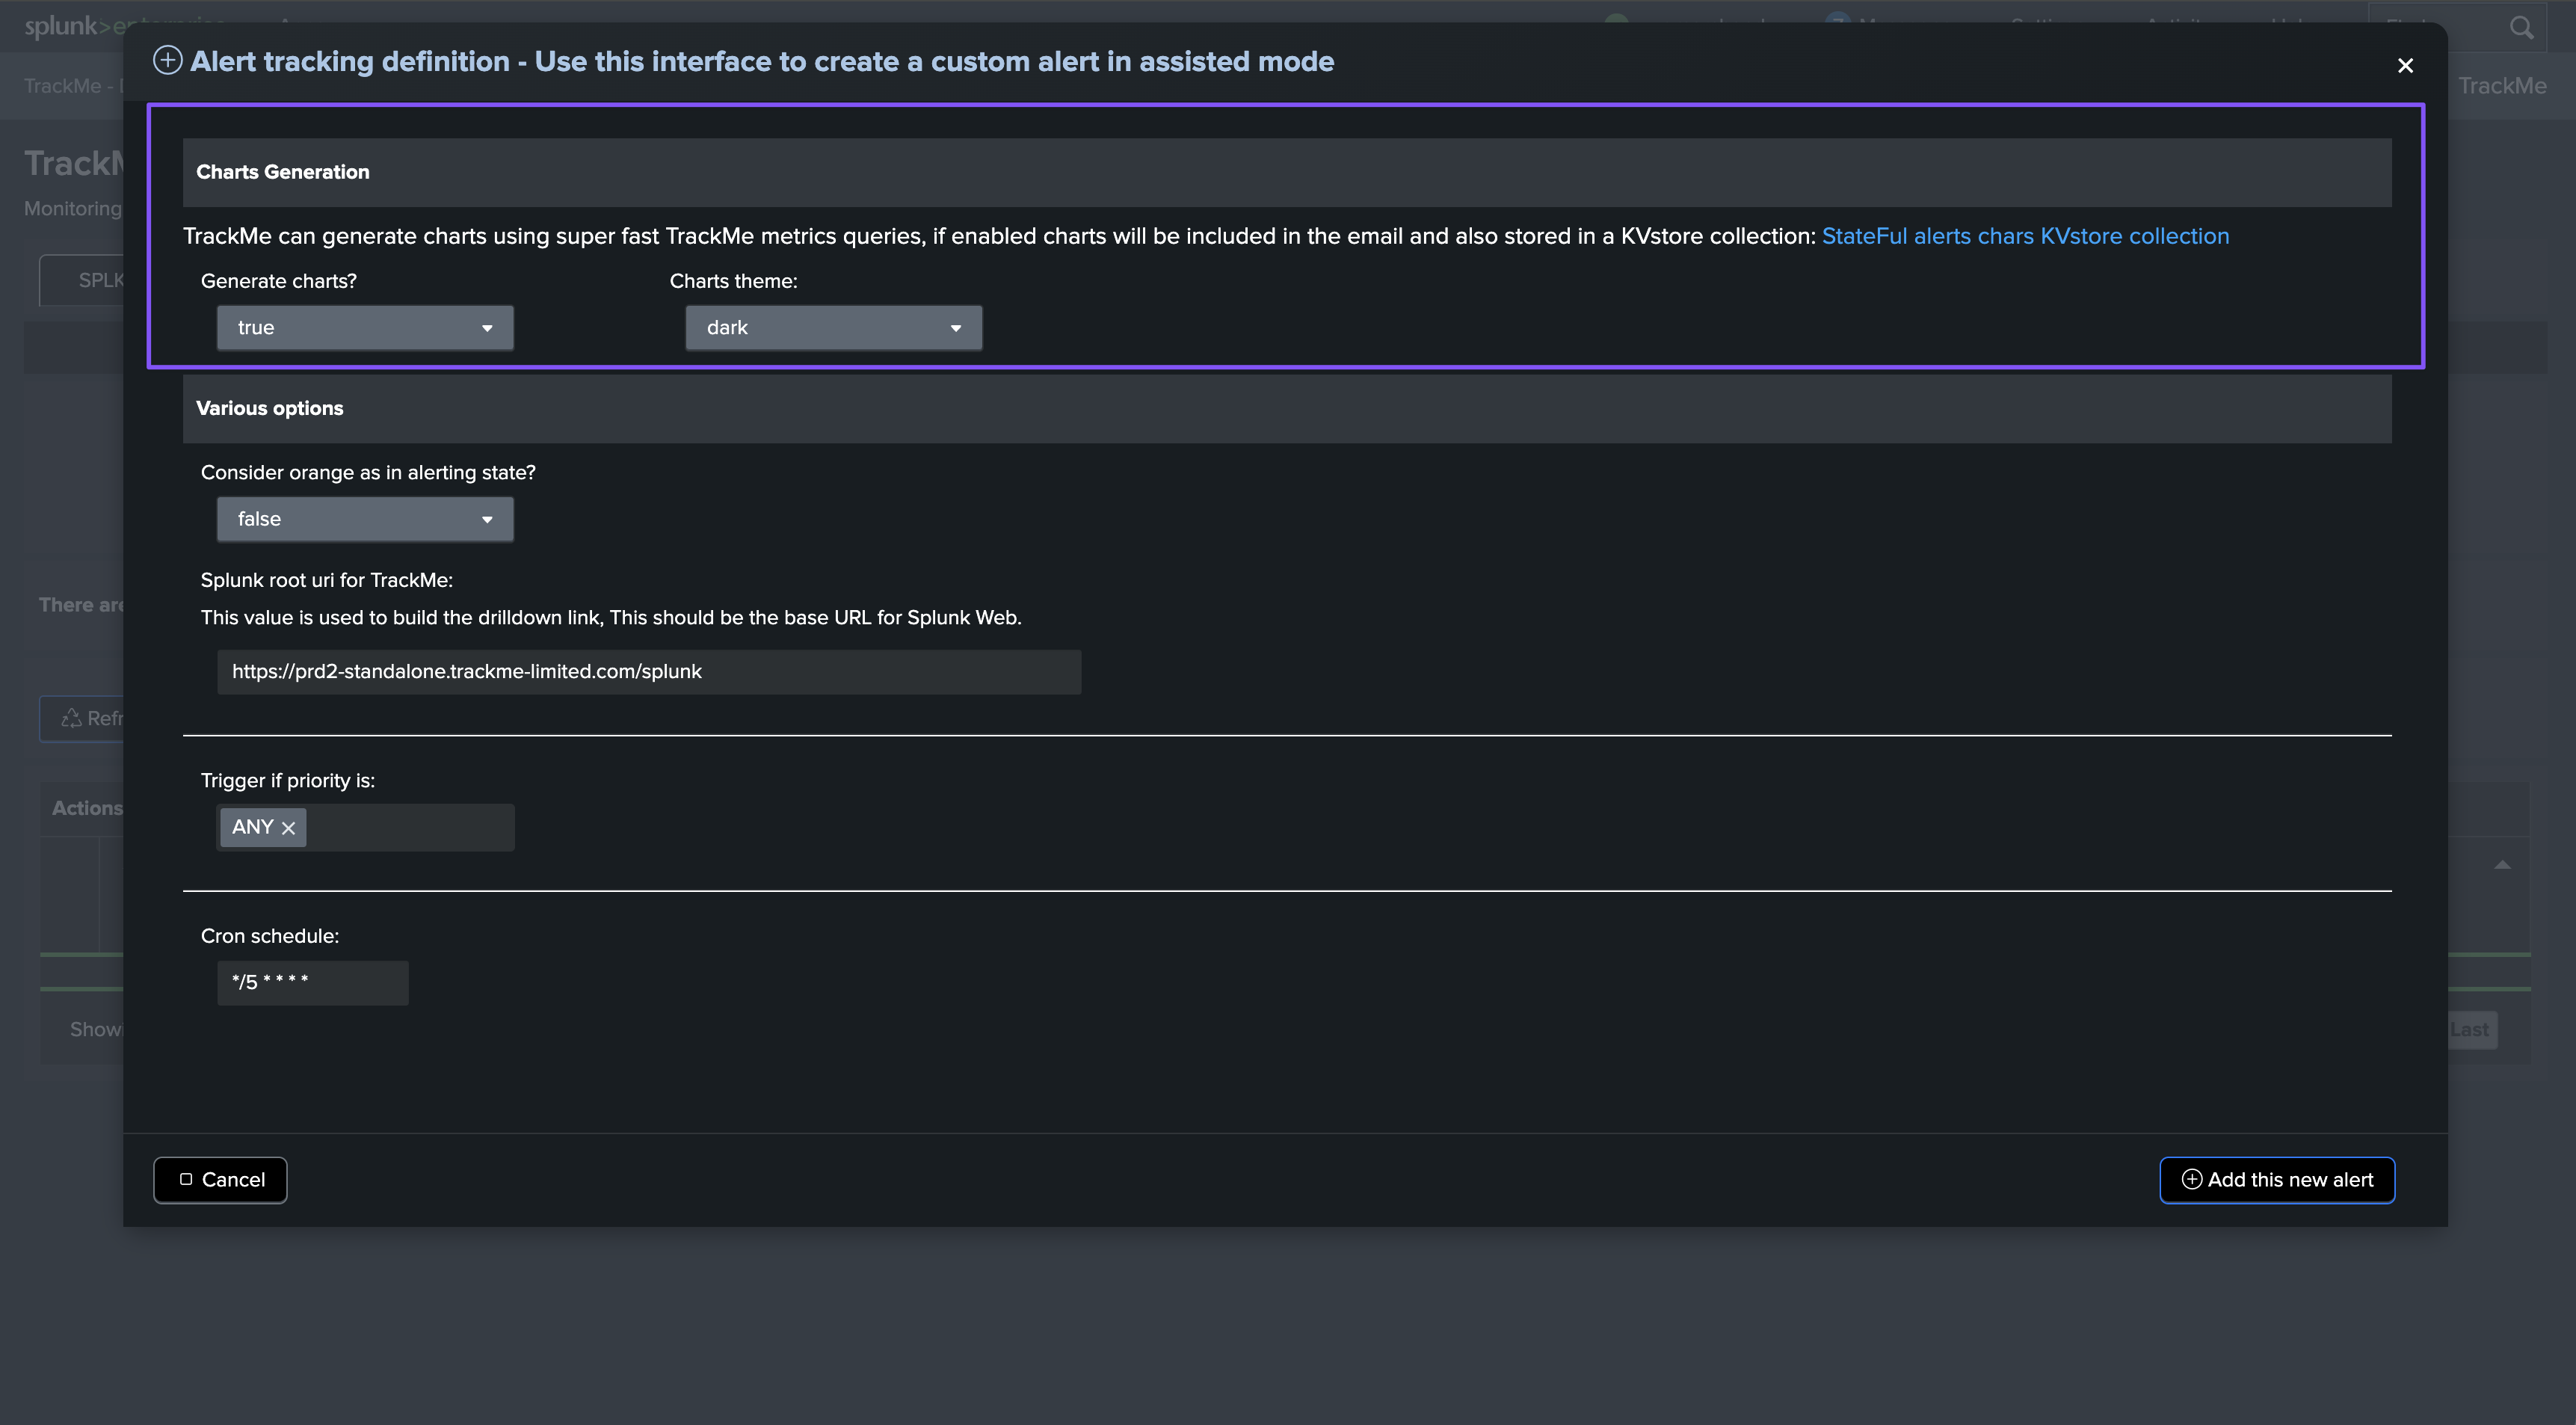Edit the Splunk root uri field
The width and height of the screenshot is (2576, 1425).
(649, 672)
